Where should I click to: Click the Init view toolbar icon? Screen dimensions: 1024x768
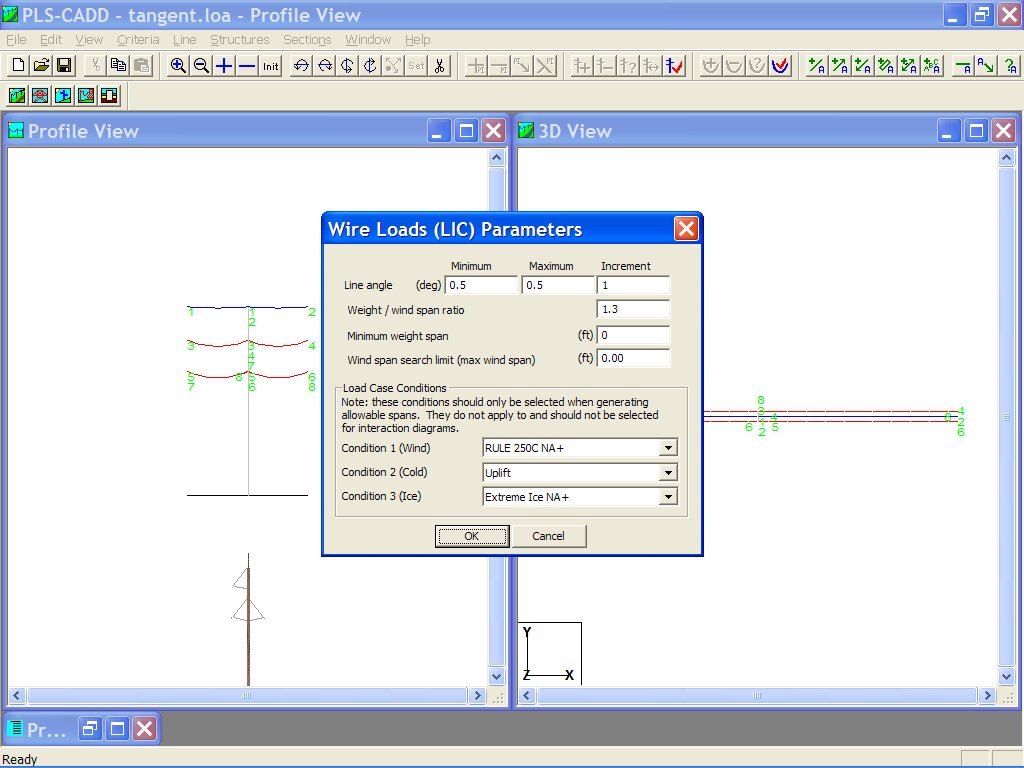click(x=269, y=66)
